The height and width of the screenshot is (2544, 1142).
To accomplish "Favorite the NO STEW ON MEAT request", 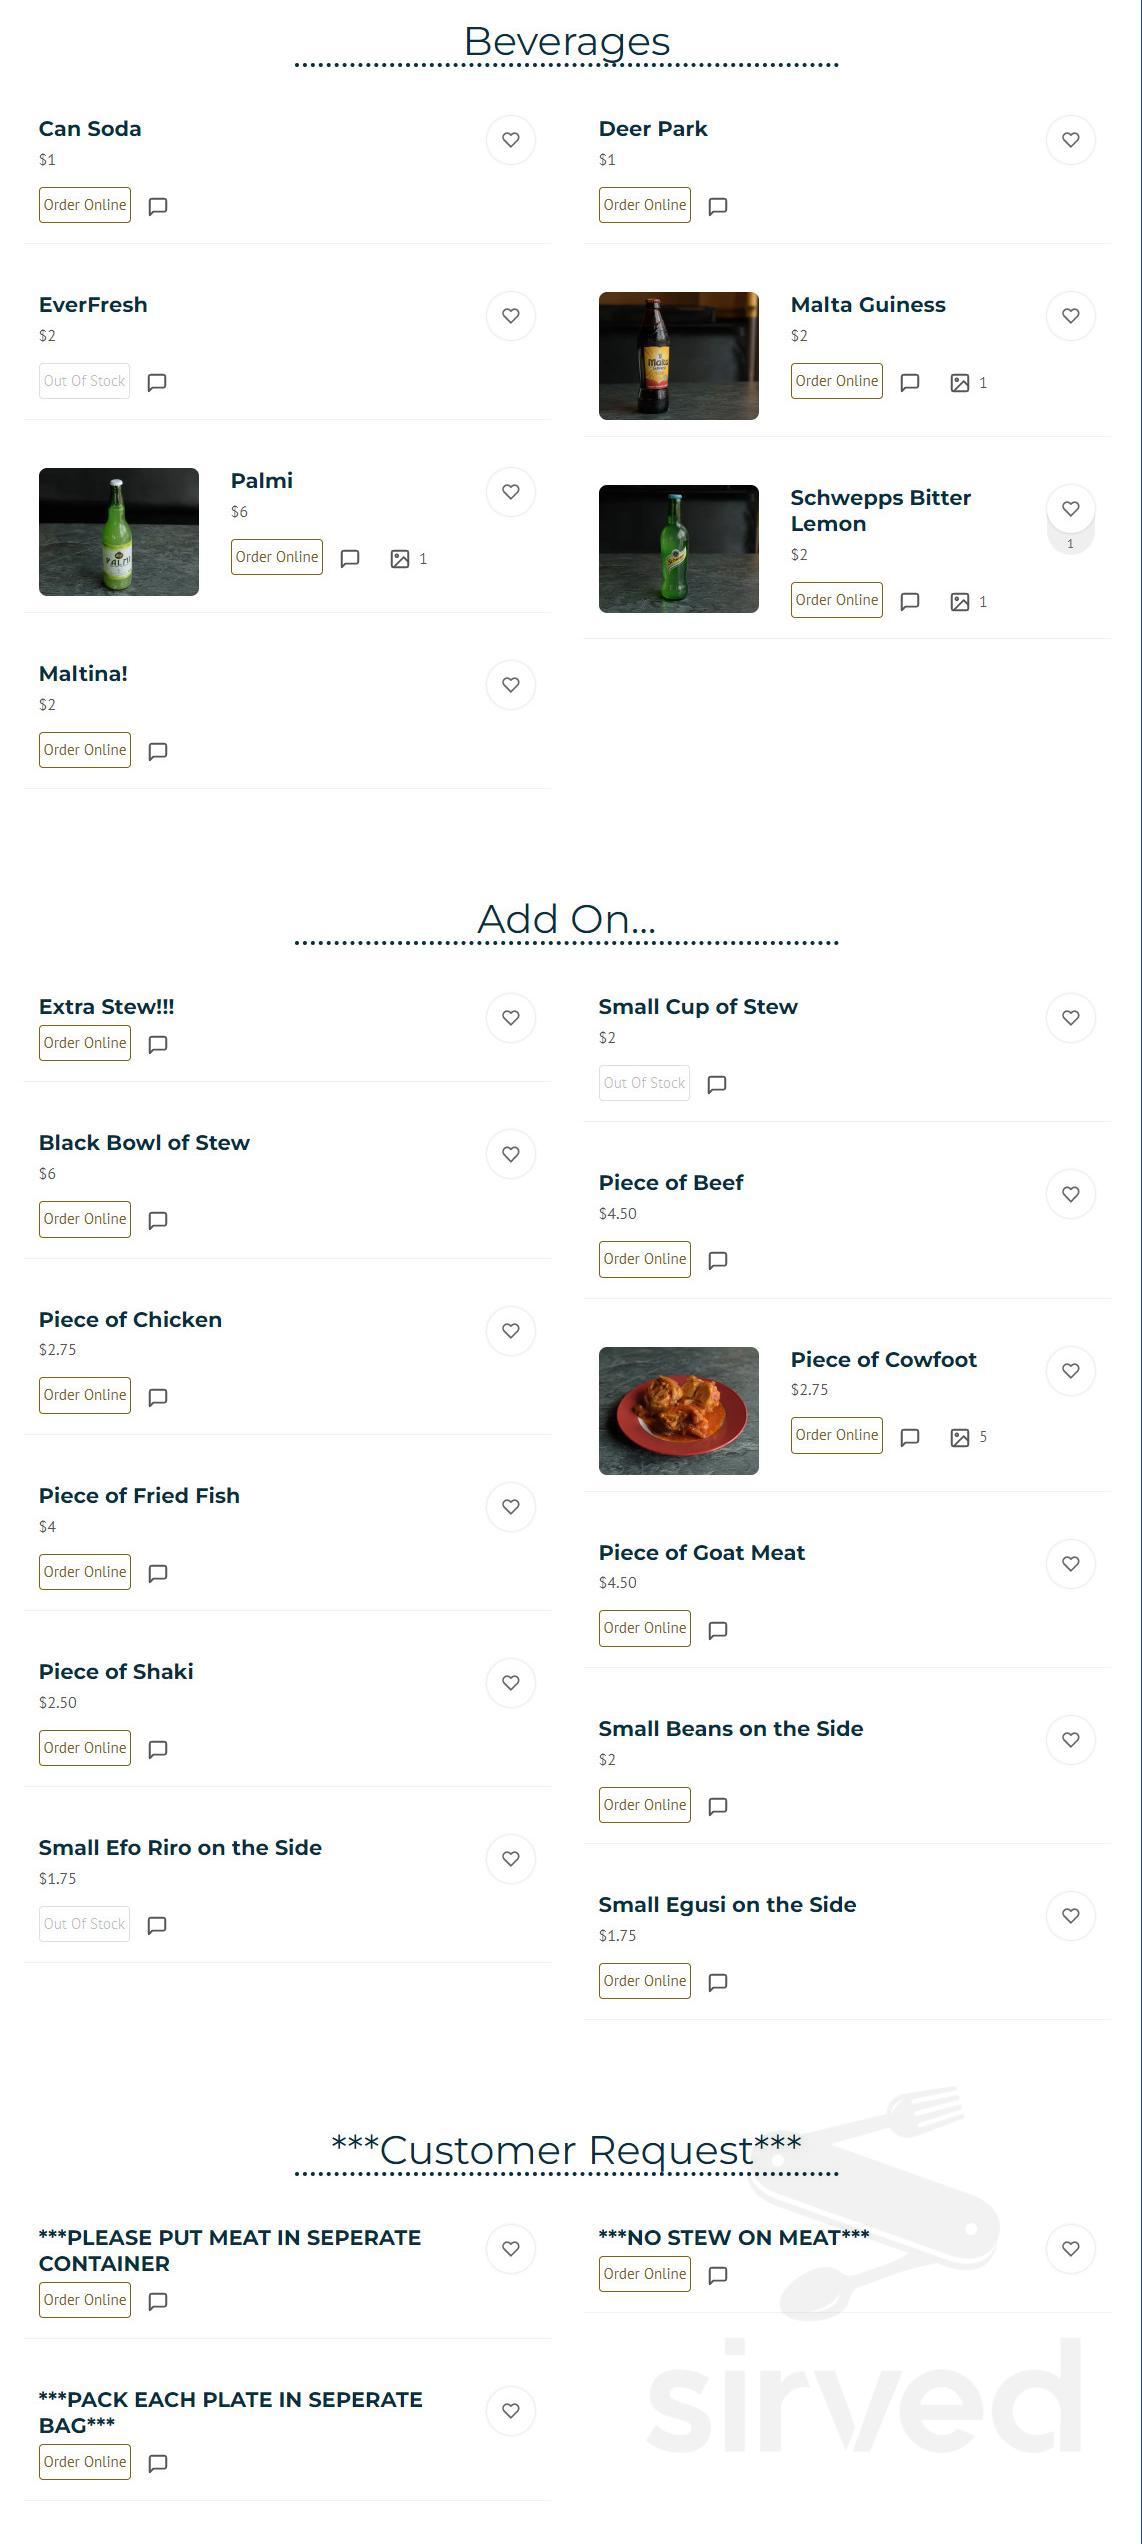I will [x=1071, y=2248].
